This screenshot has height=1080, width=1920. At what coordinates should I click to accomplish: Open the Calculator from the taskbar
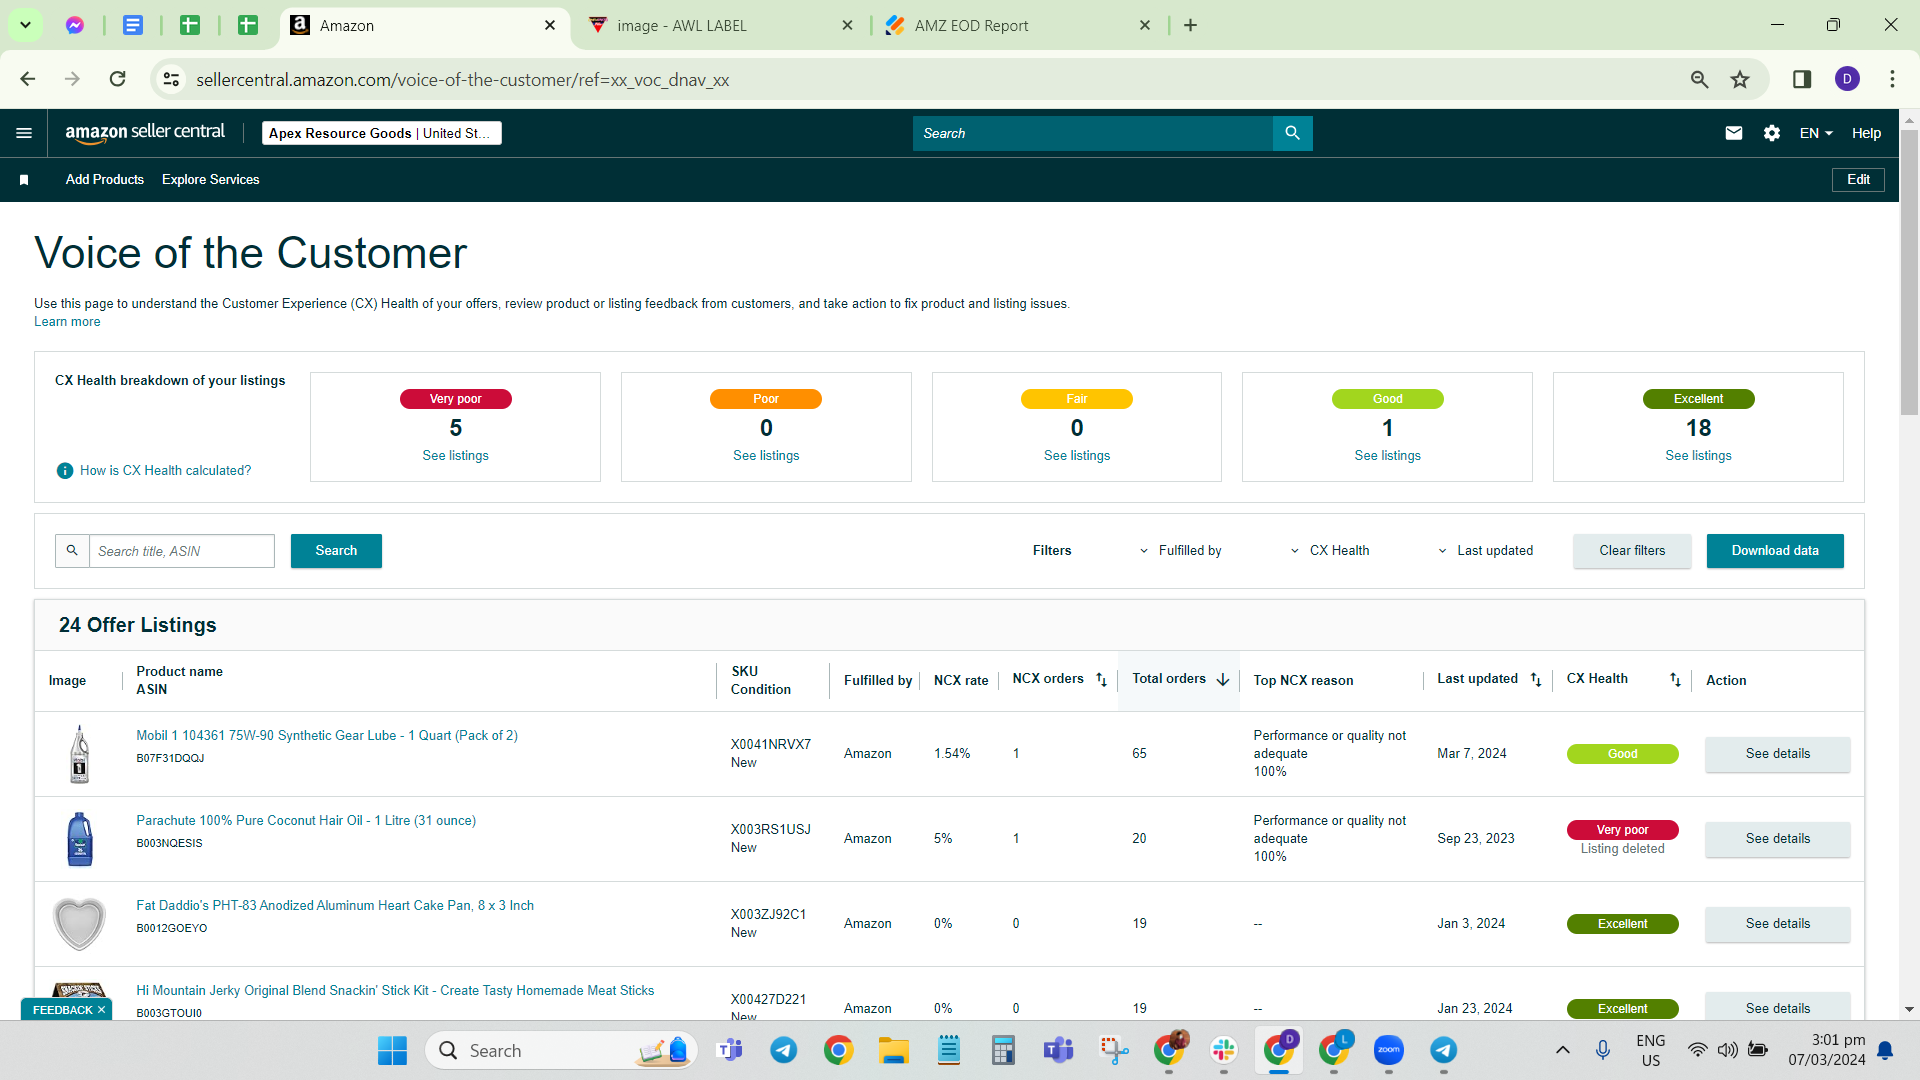[x=1003, y=1050]
